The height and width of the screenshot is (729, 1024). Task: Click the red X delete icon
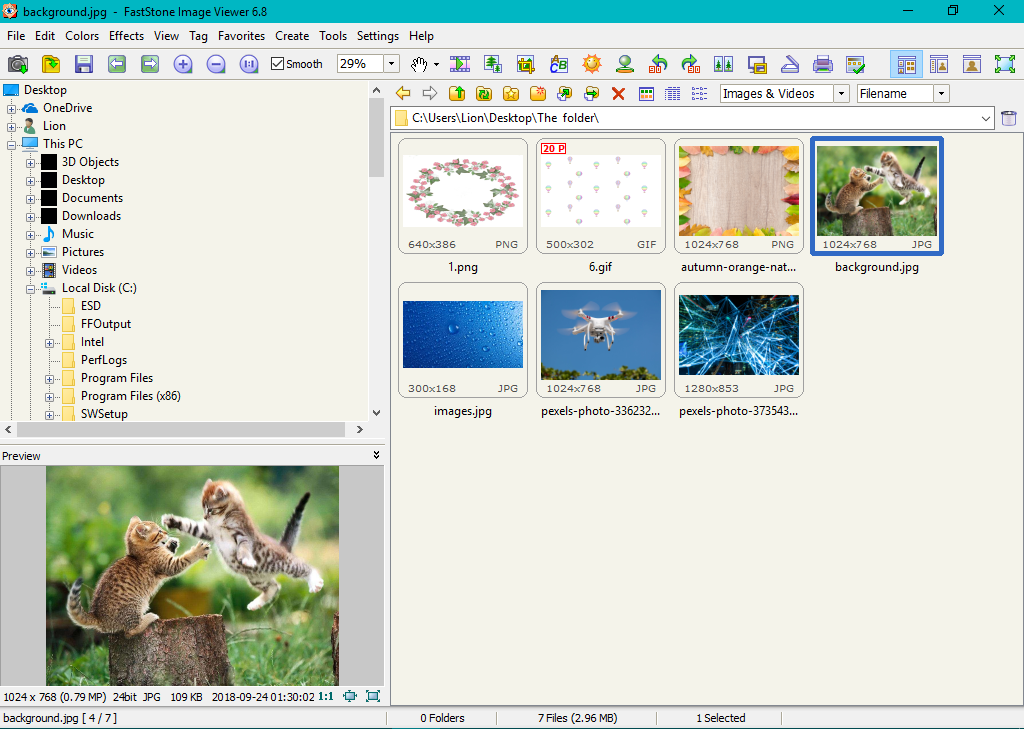[618, 93]
